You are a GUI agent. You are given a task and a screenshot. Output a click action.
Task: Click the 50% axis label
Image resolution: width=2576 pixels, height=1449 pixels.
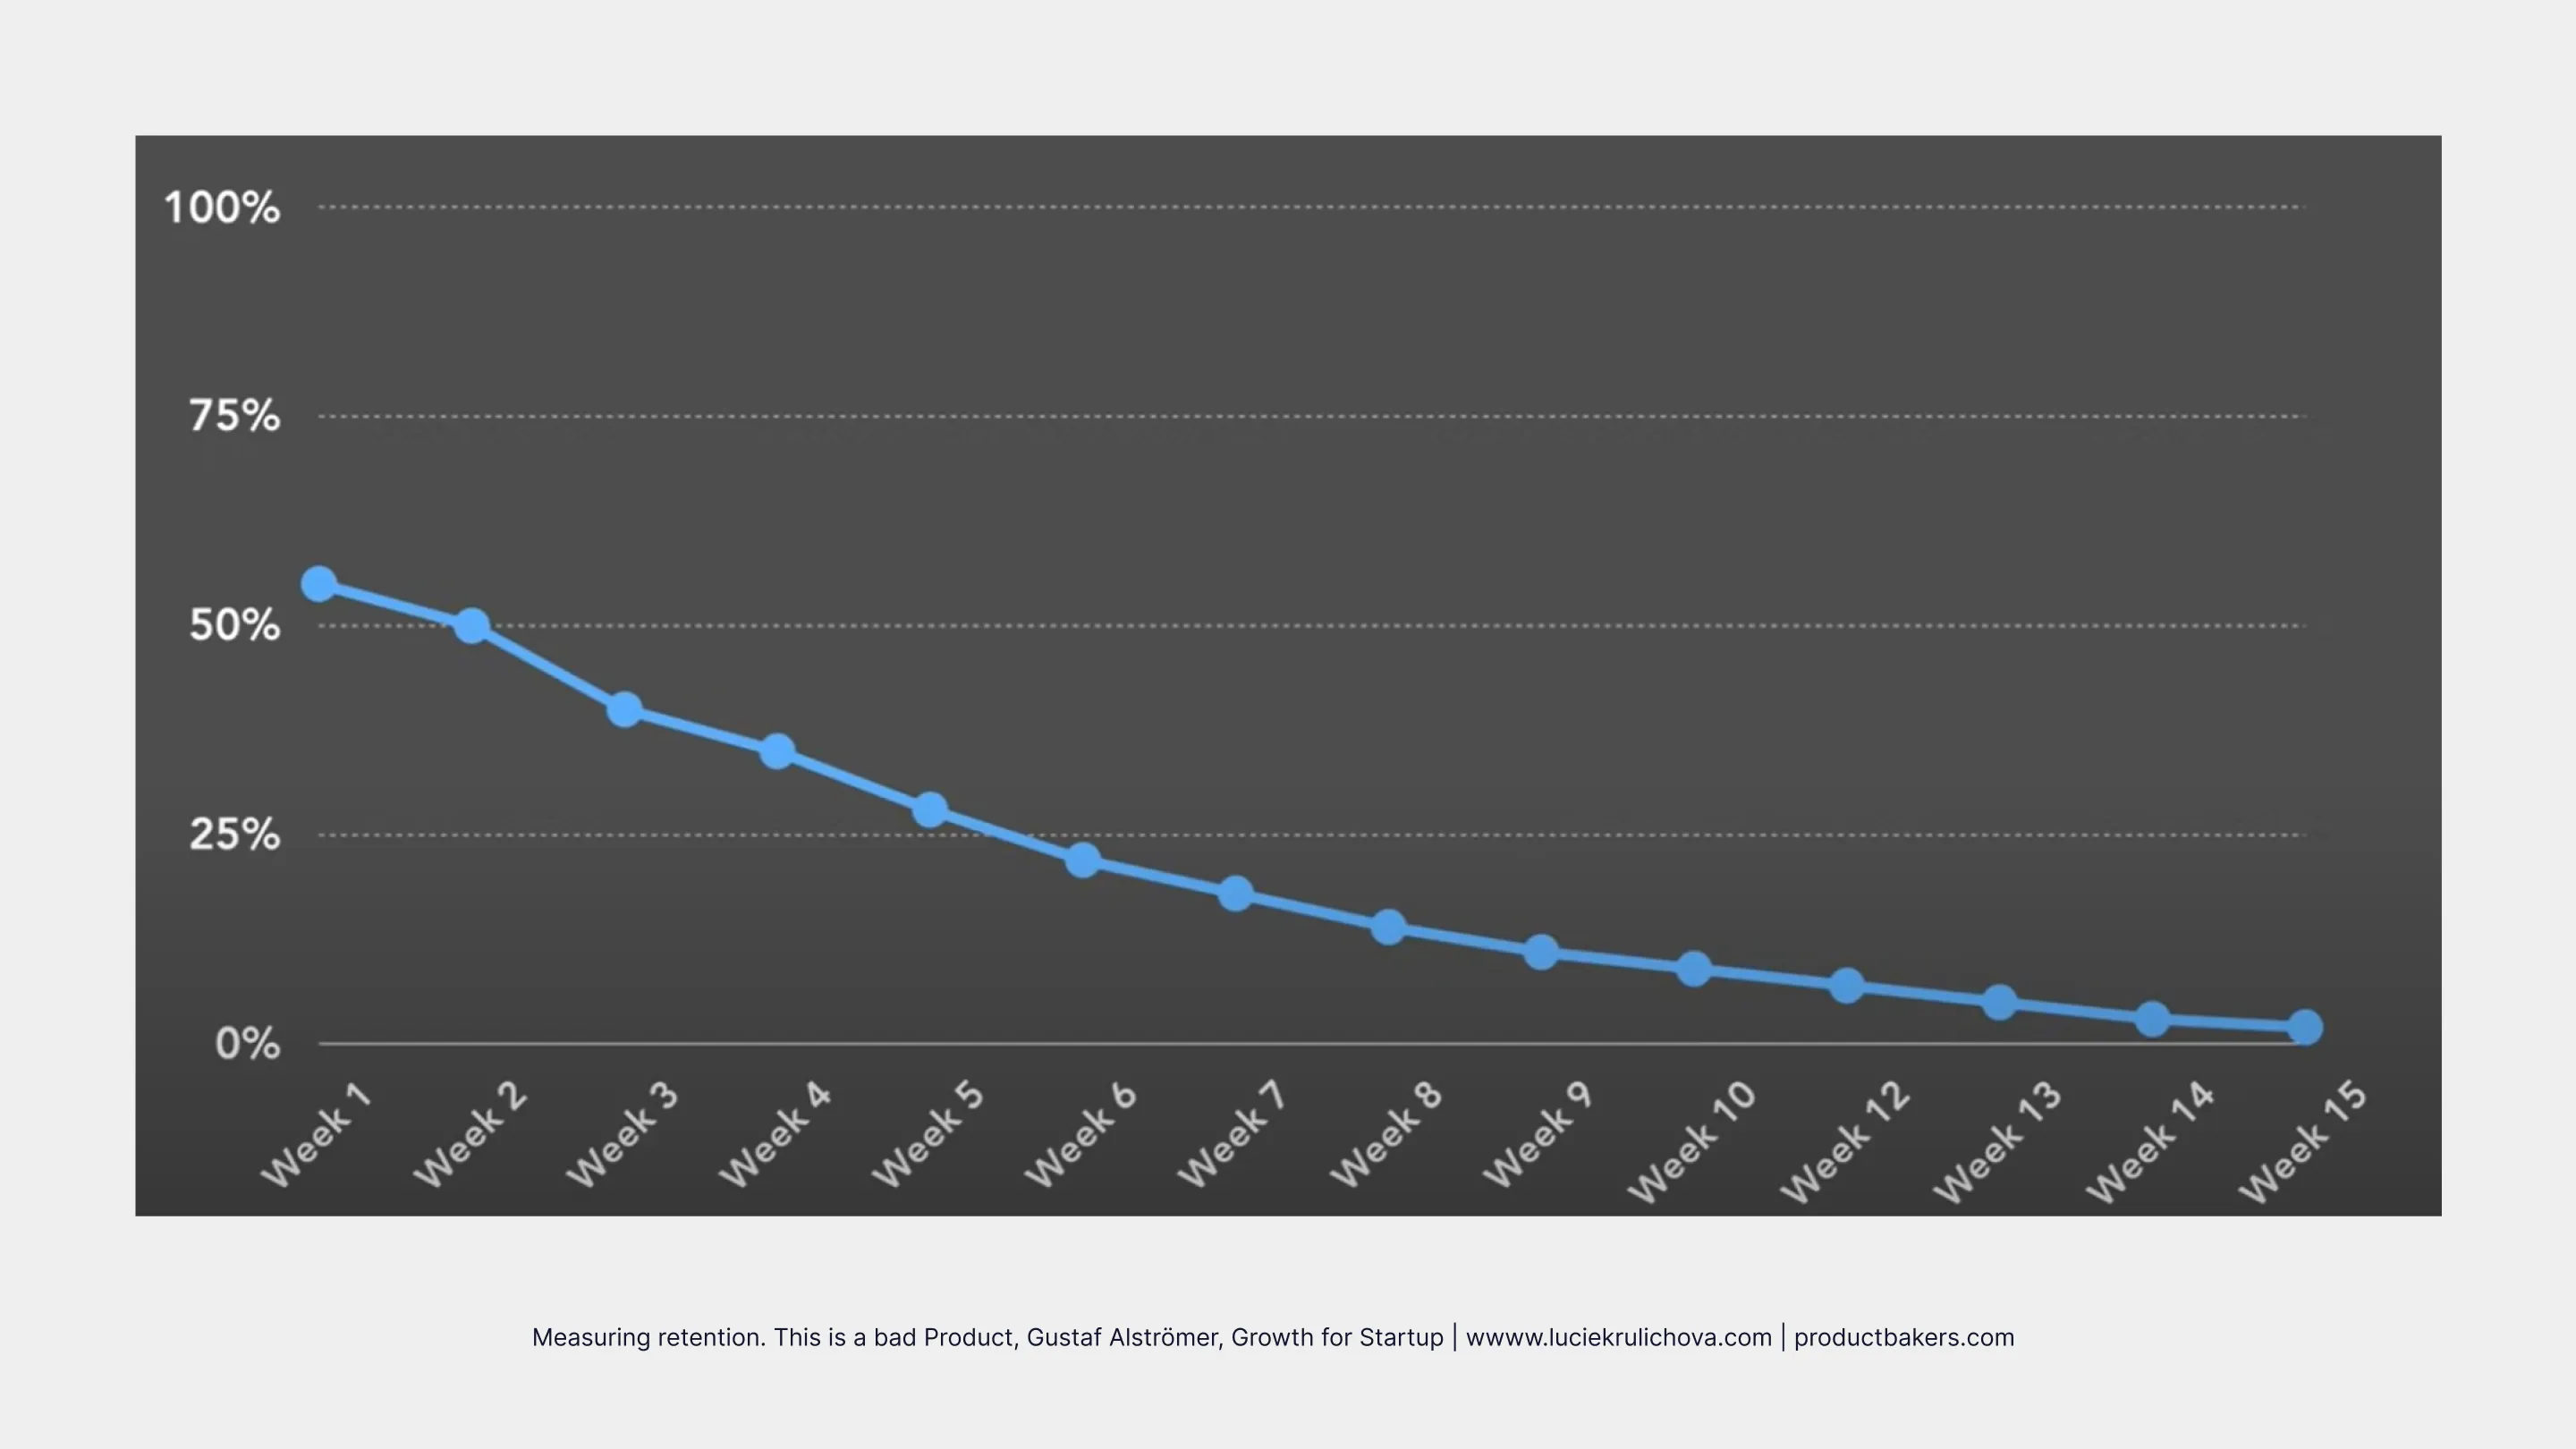click(x=235, y=626)
